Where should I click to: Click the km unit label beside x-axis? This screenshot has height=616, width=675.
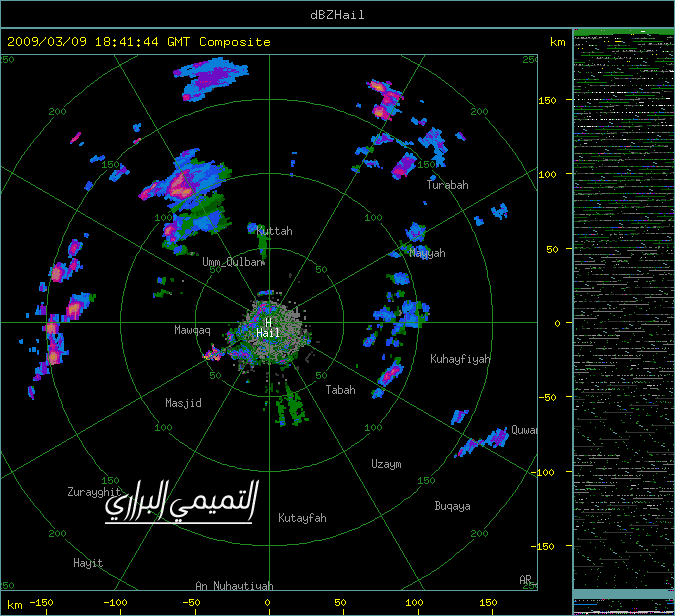coord(15,605)
